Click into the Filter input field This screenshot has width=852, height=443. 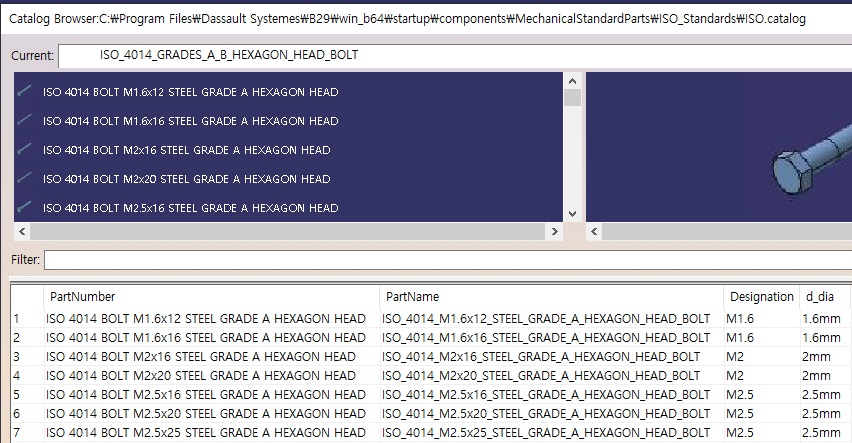[x=448, y=260]
